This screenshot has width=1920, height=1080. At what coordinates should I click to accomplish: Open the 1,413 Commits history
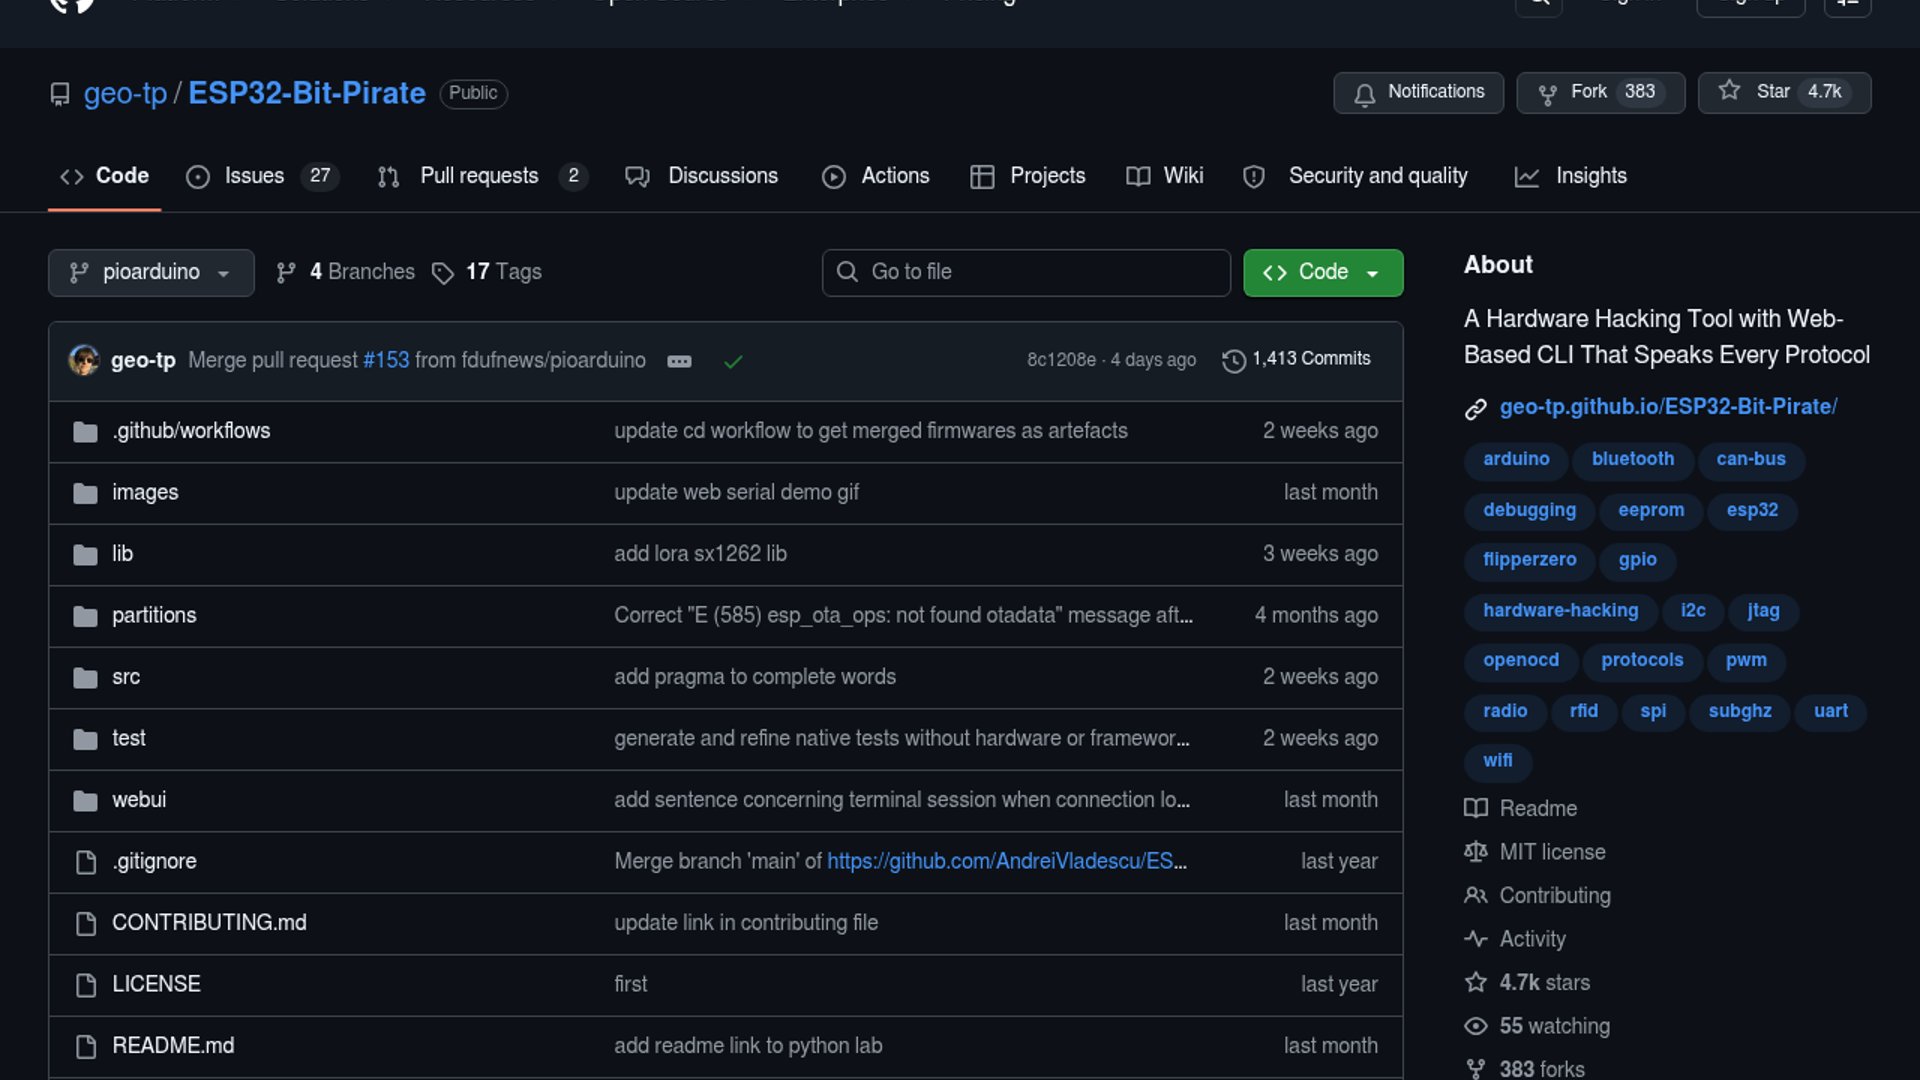(1297, 359)
